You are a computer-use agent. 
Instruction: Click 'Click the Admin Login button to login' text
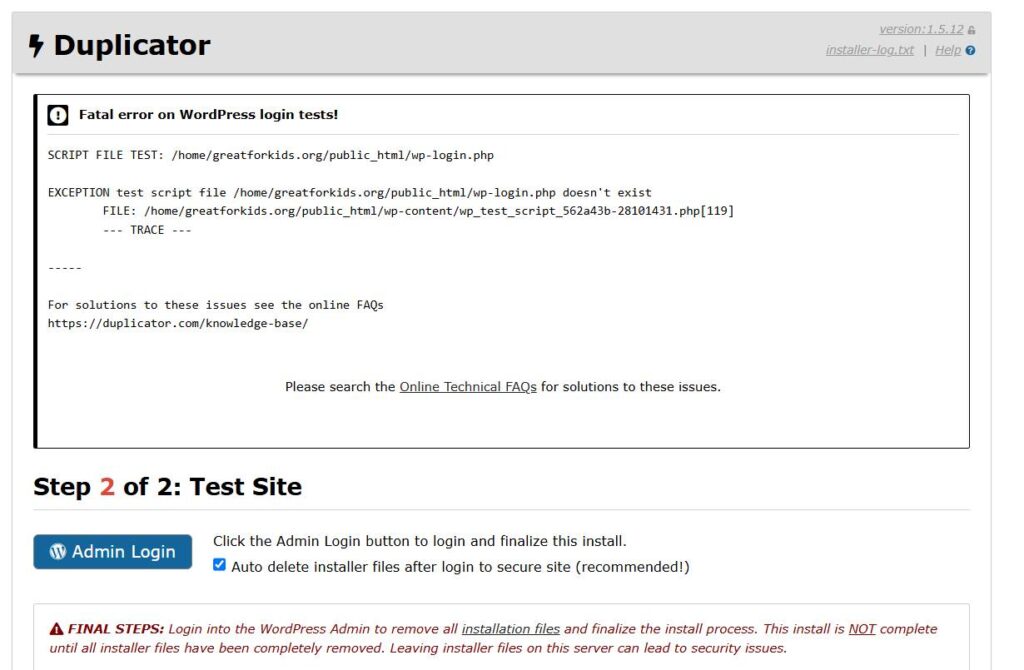(x=419, y=541)
